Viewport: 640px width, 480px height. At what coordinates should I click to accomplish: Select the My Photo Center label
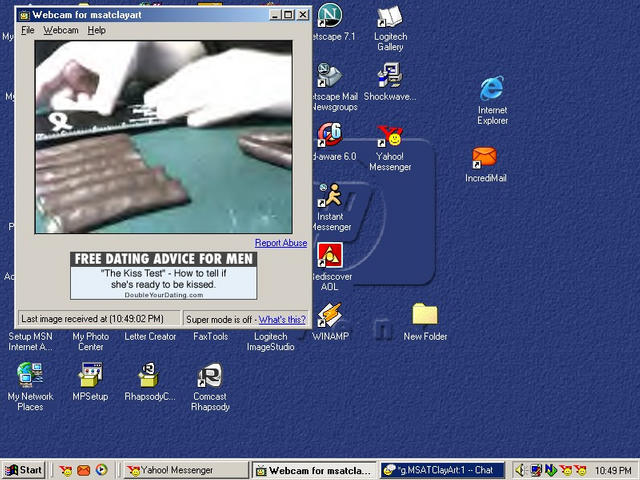click(x=91, y=342)
